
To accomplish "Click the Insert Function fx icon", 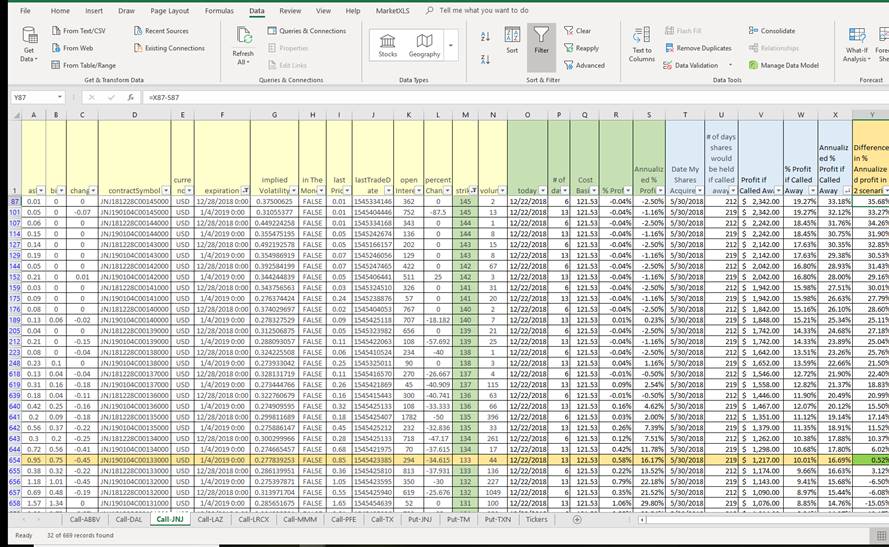I will click(130, 97).
